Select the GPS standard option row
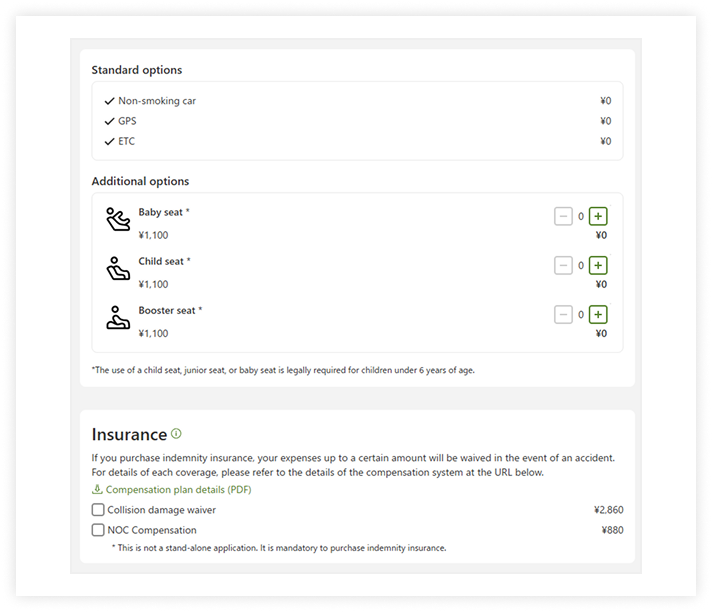The width and height of the screenshot is (712, 612). coord(357,121)
